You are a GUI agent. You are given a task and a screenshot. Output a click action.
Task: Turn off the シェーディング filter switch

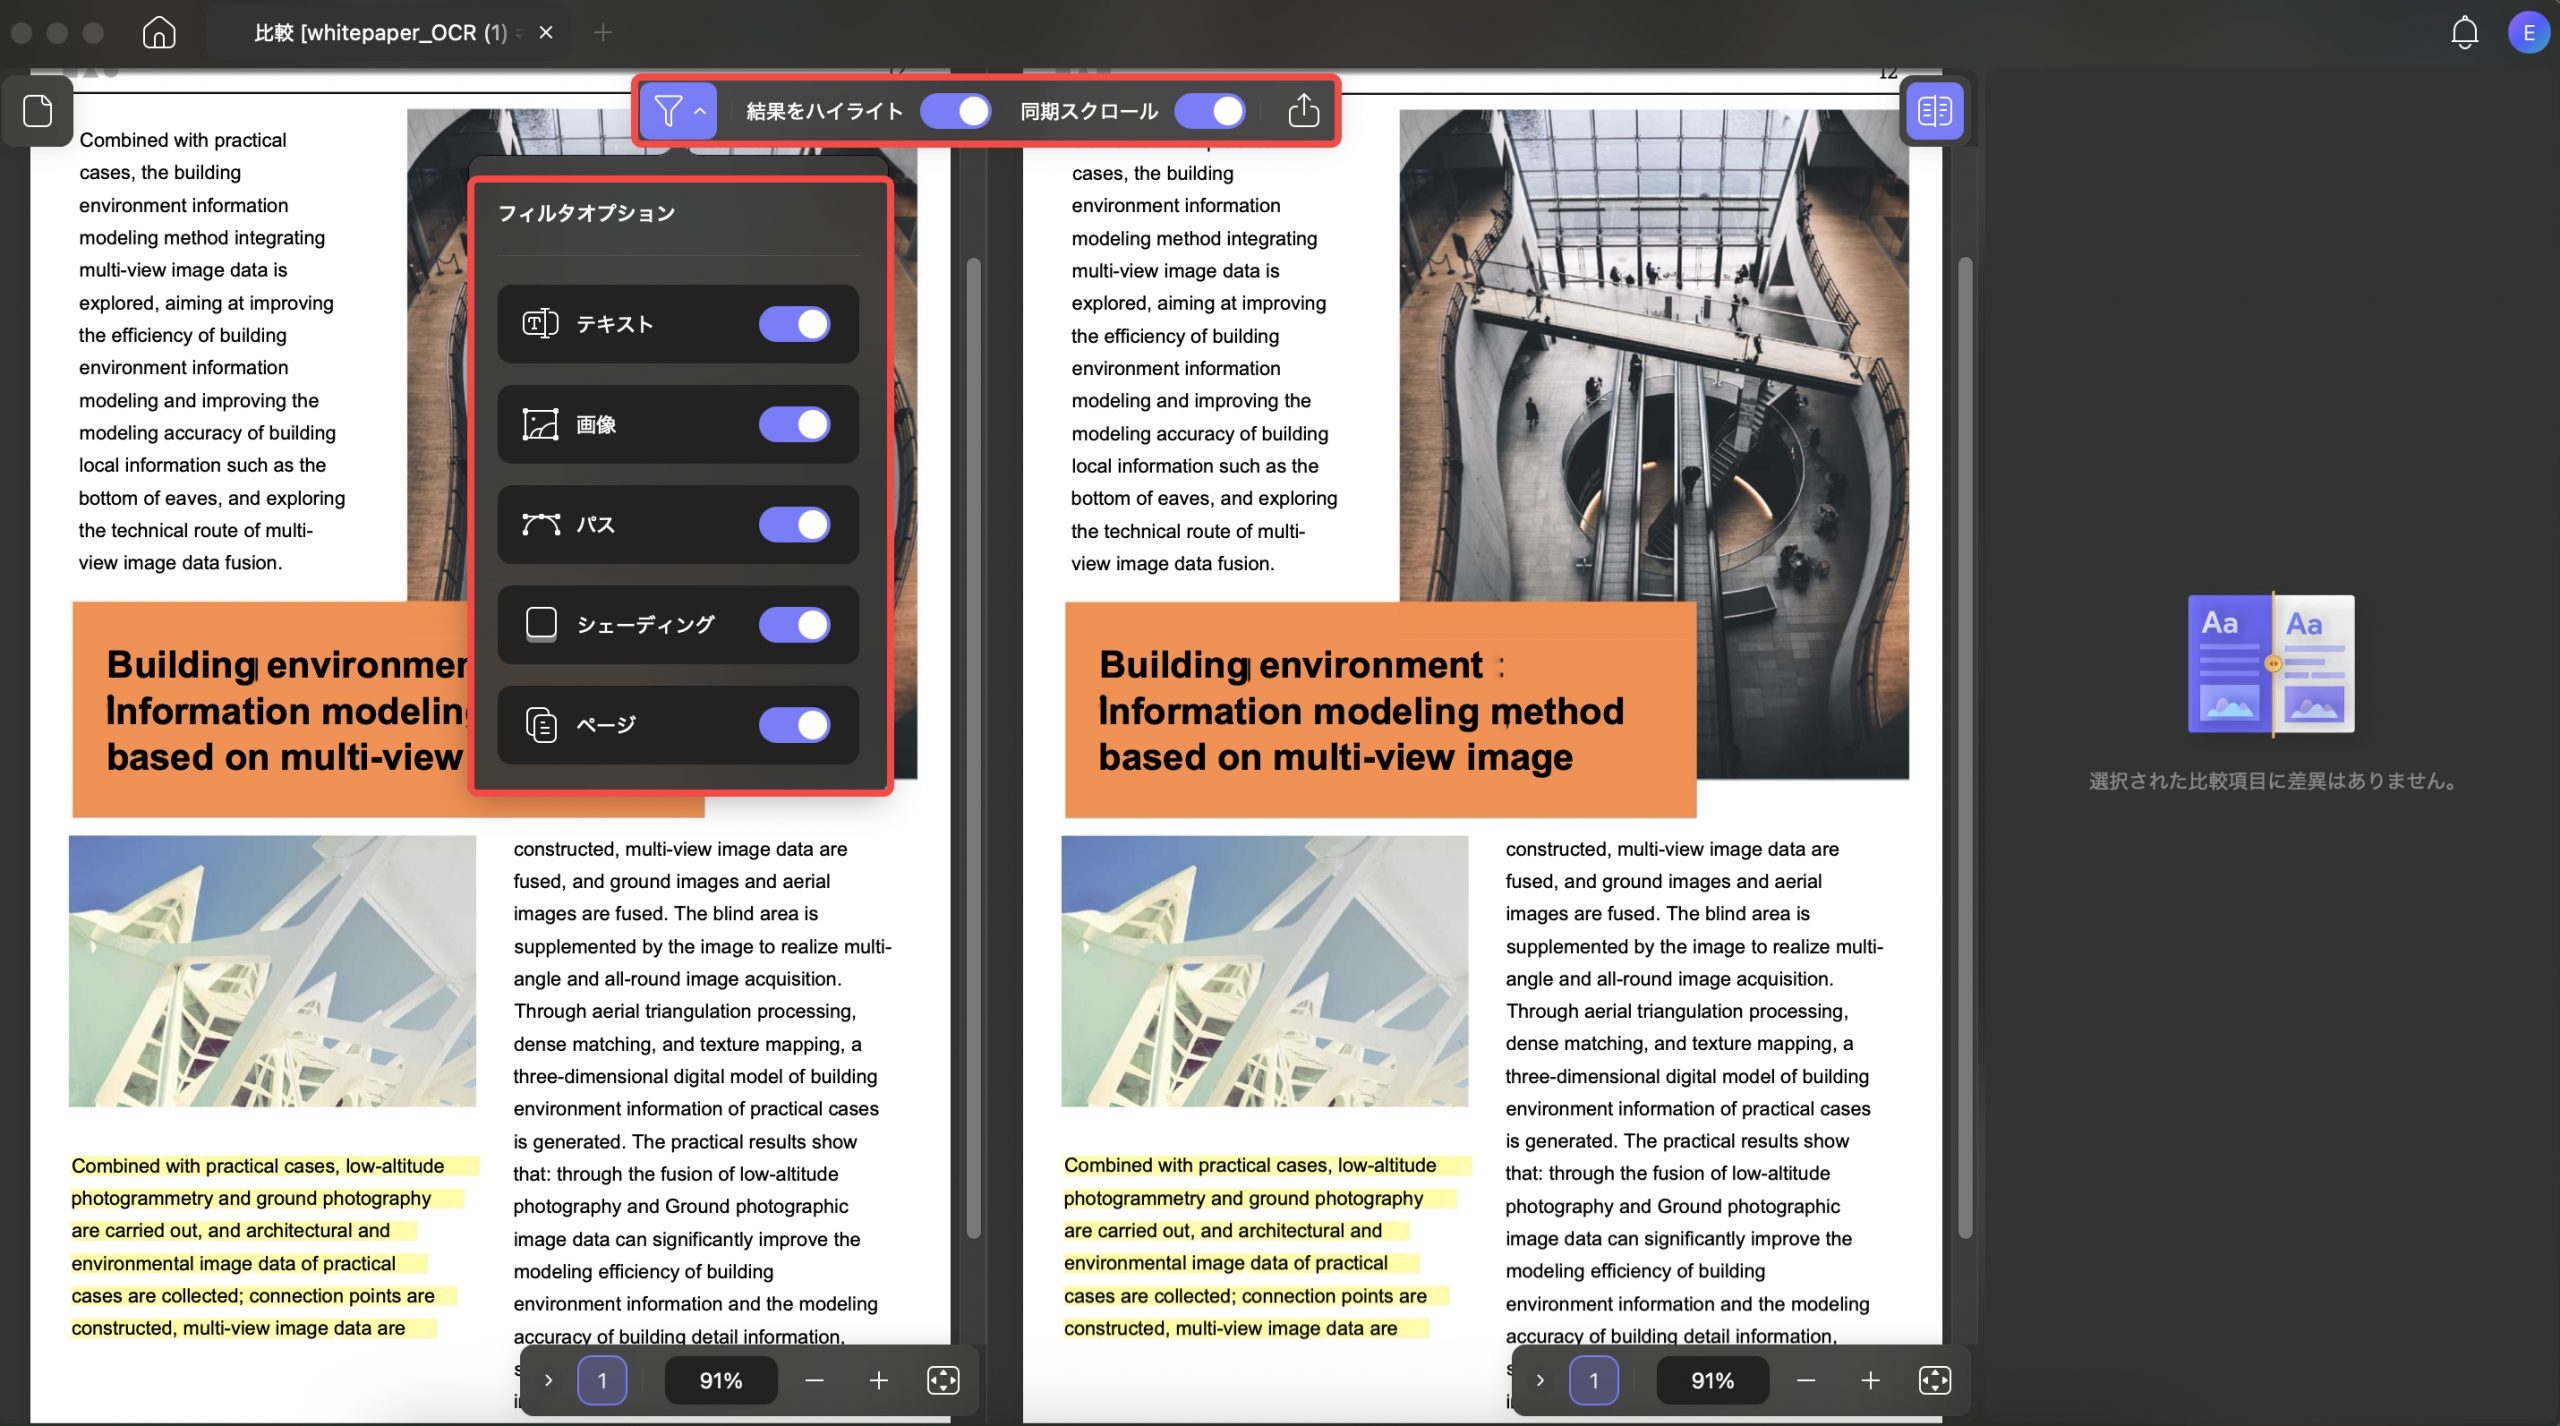pyautogui.click(x=795, y=624)
